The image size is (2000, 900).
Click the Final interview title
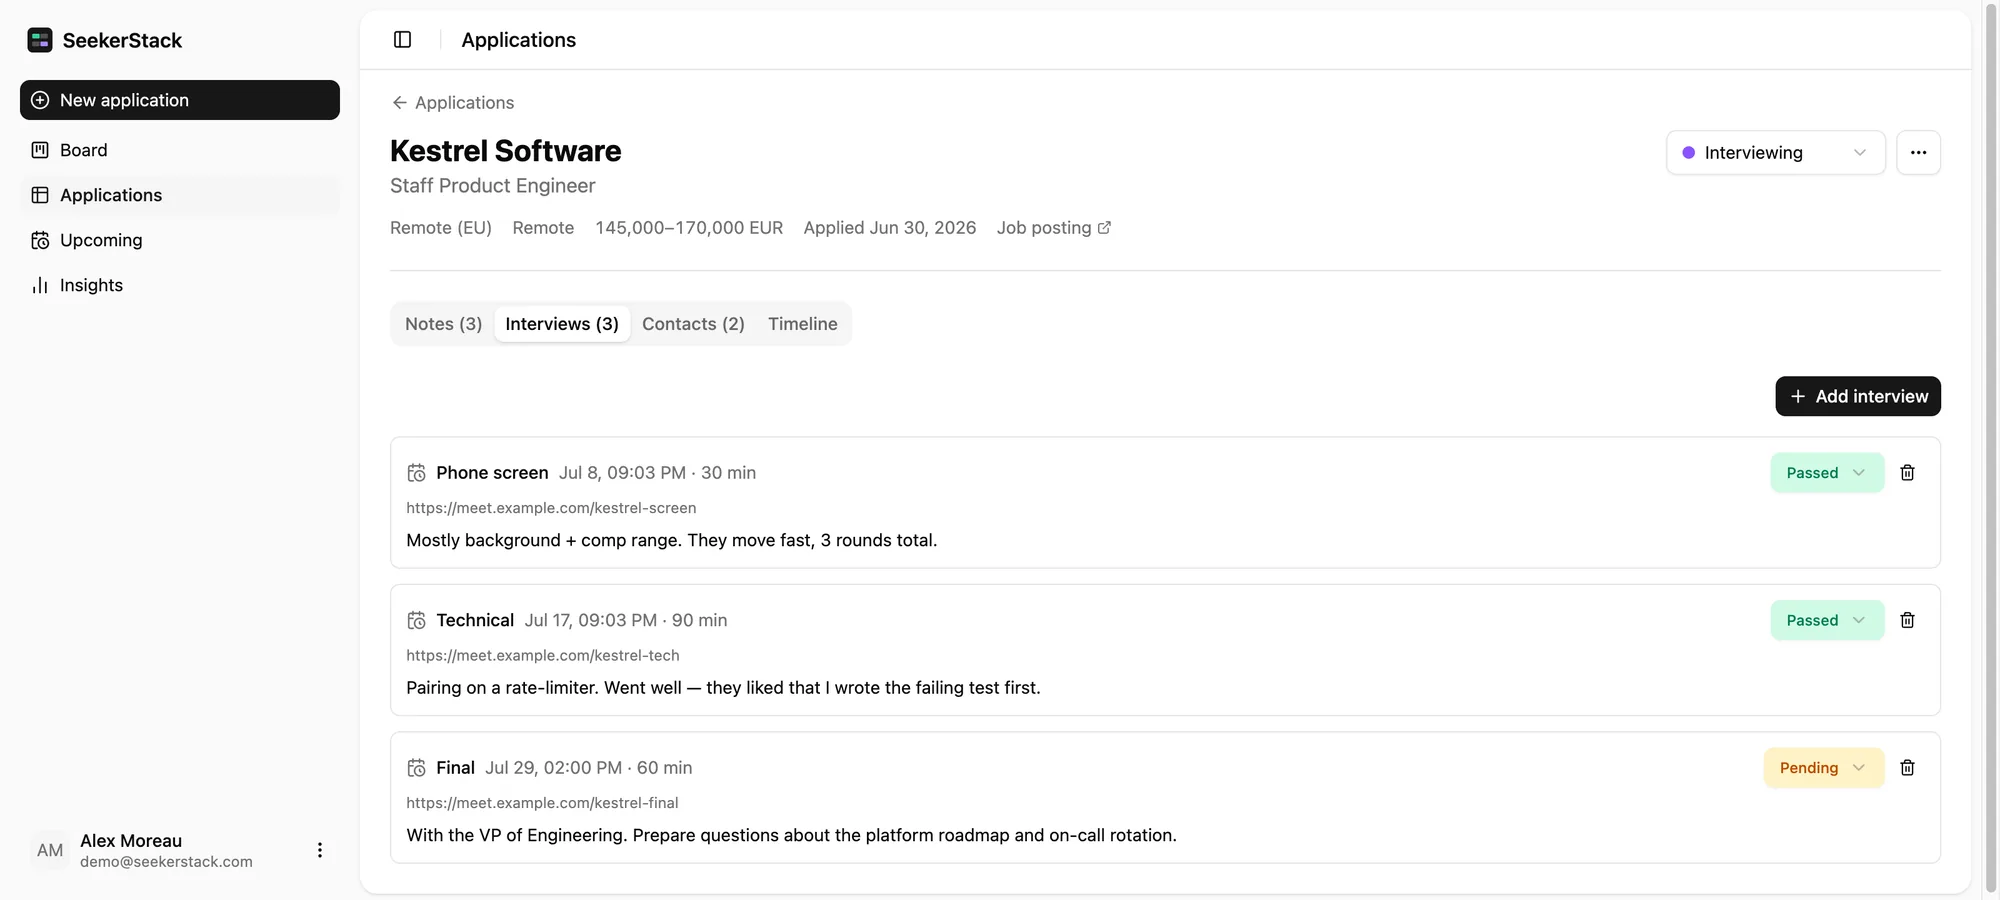click(455, 768)
